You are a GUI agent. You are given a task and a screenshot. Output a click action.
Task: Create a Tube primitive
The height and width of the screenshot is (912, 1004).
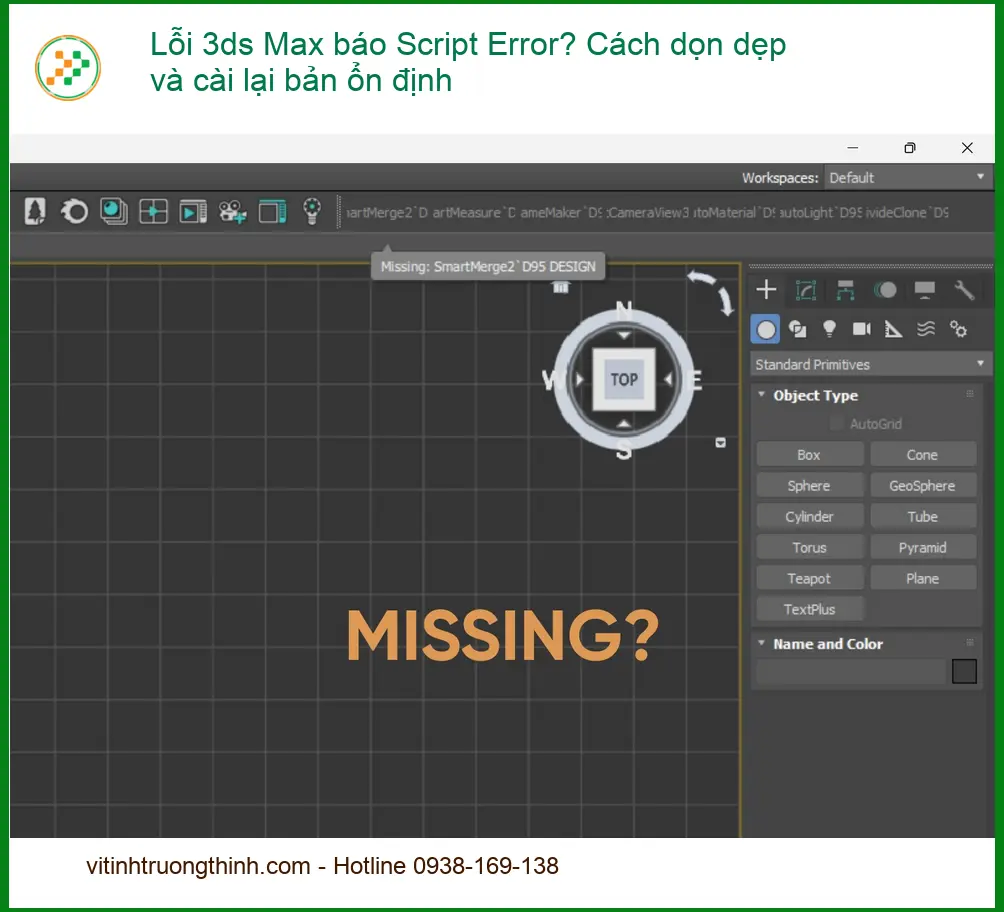tap(923, 516)
